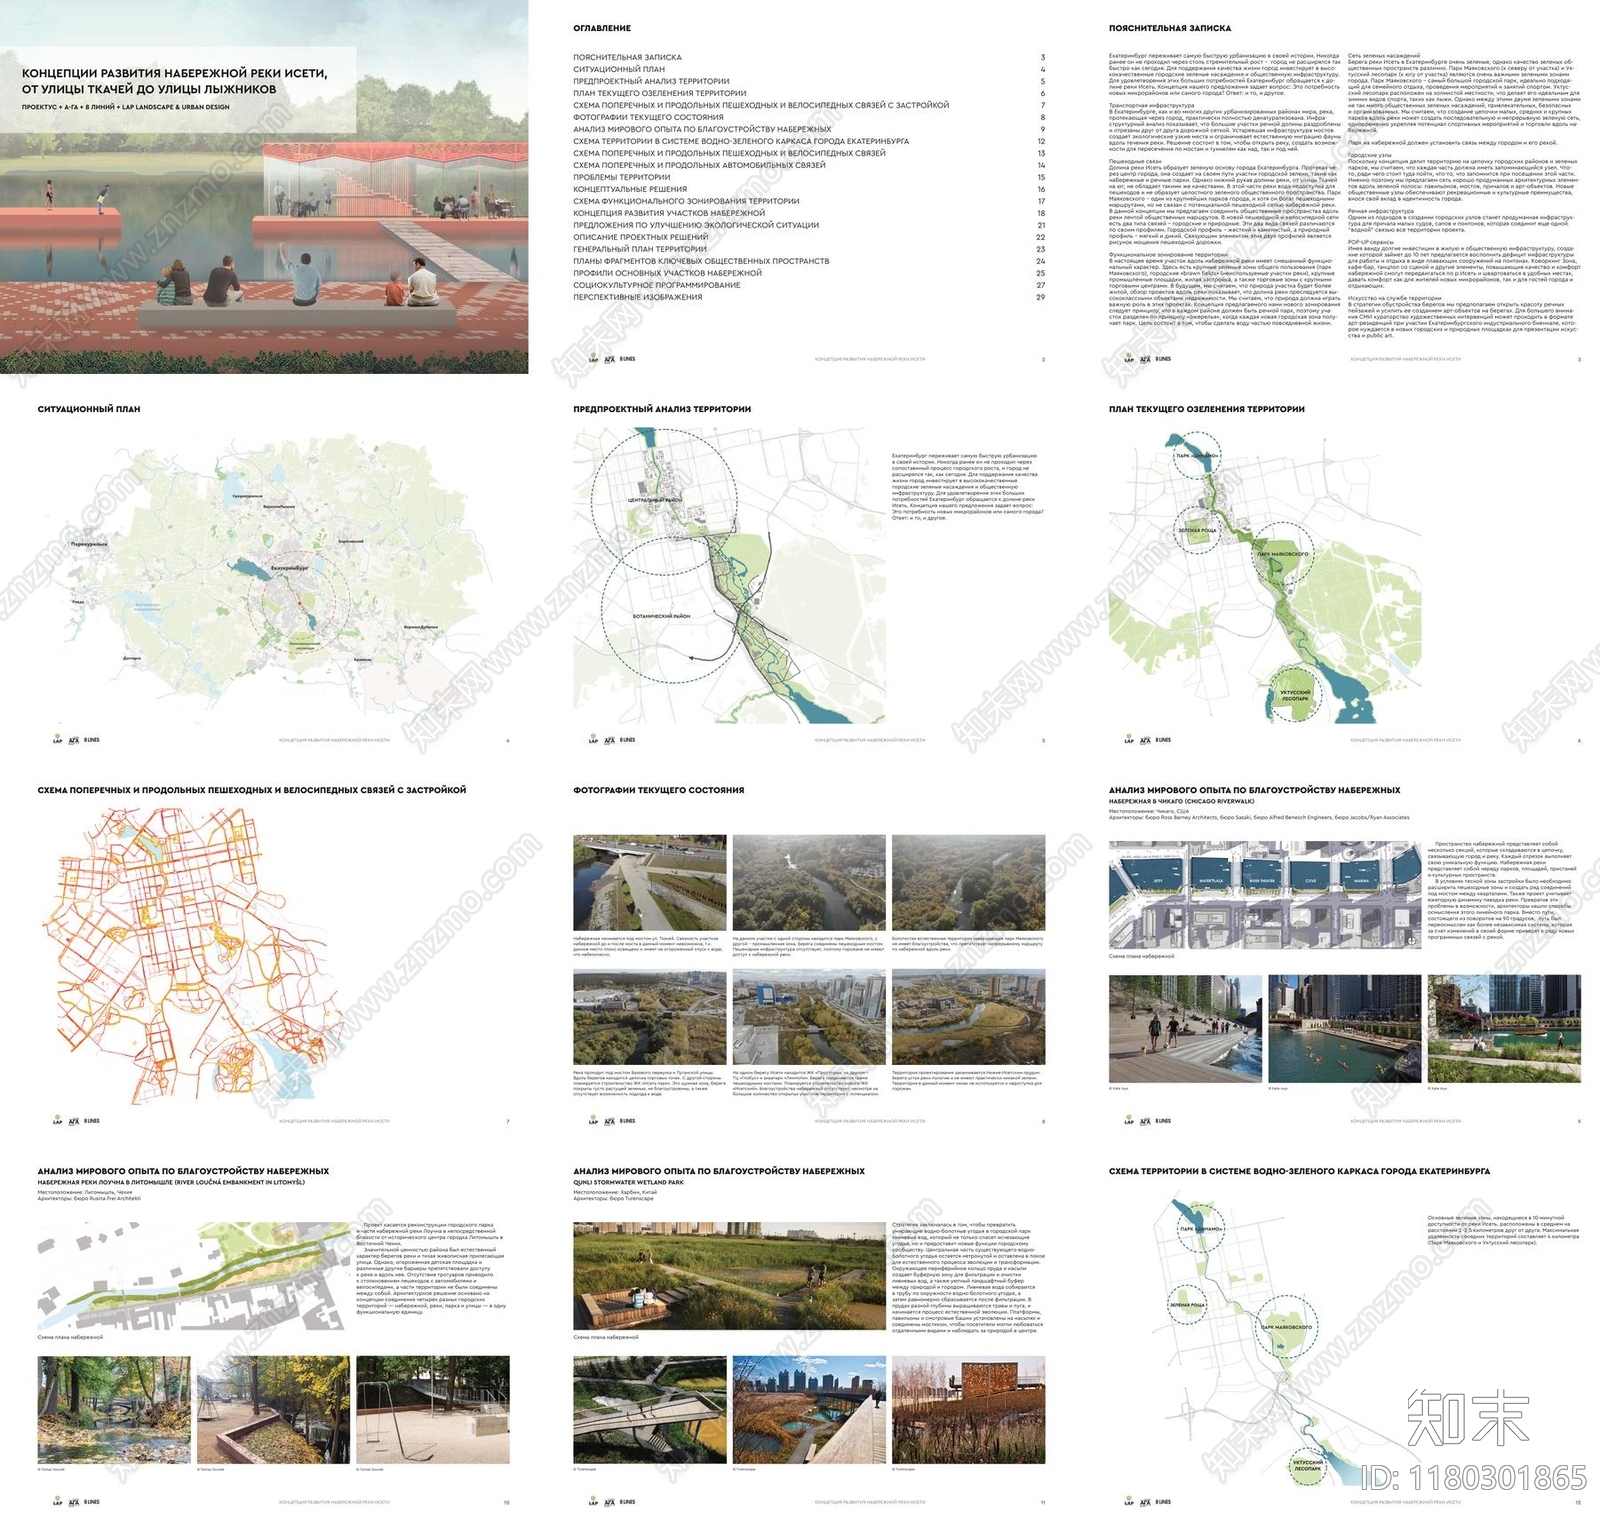
Task: Click 'БОТАНИЧЕСКИЙ РАЙОН' label on the pre-project analysis map
Action: coord(661,616)
